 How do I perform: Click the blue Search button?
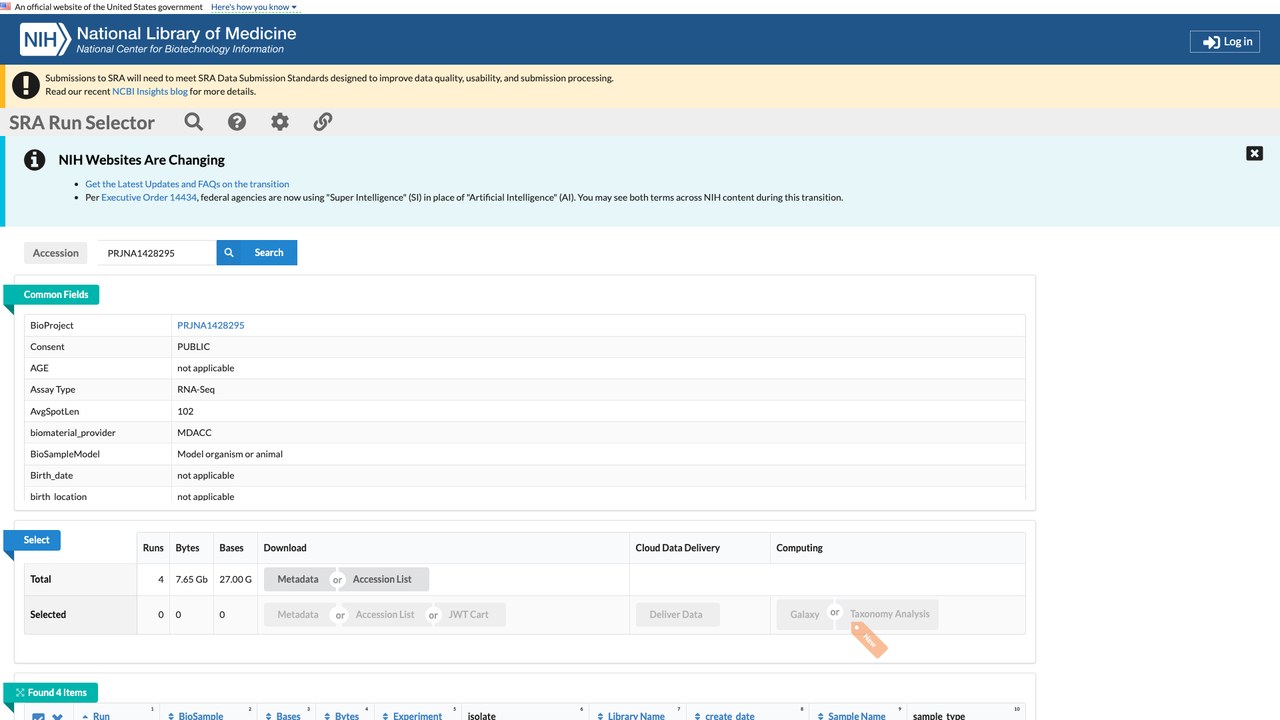(257, 253)
